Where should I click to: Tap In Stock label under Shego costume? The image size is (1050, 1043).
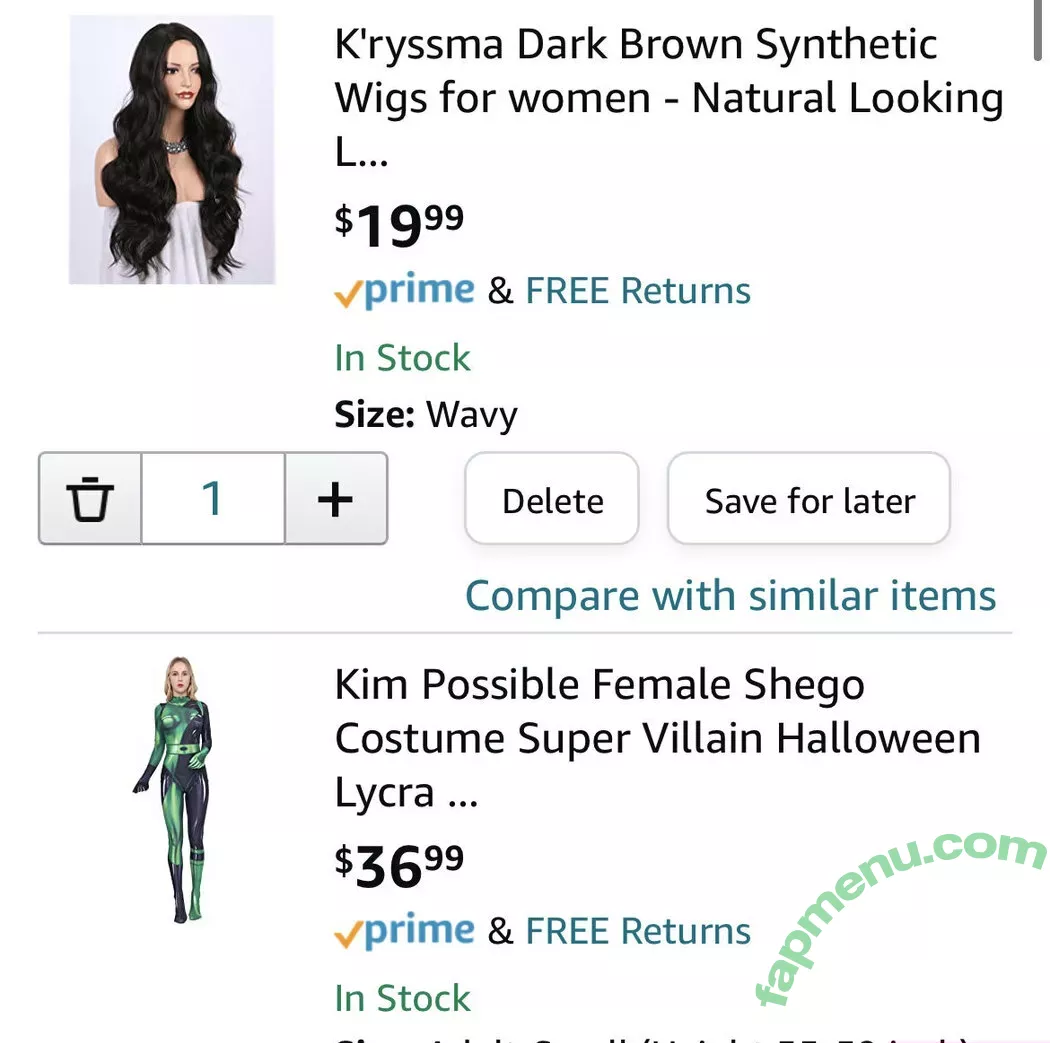coord(402,998)
